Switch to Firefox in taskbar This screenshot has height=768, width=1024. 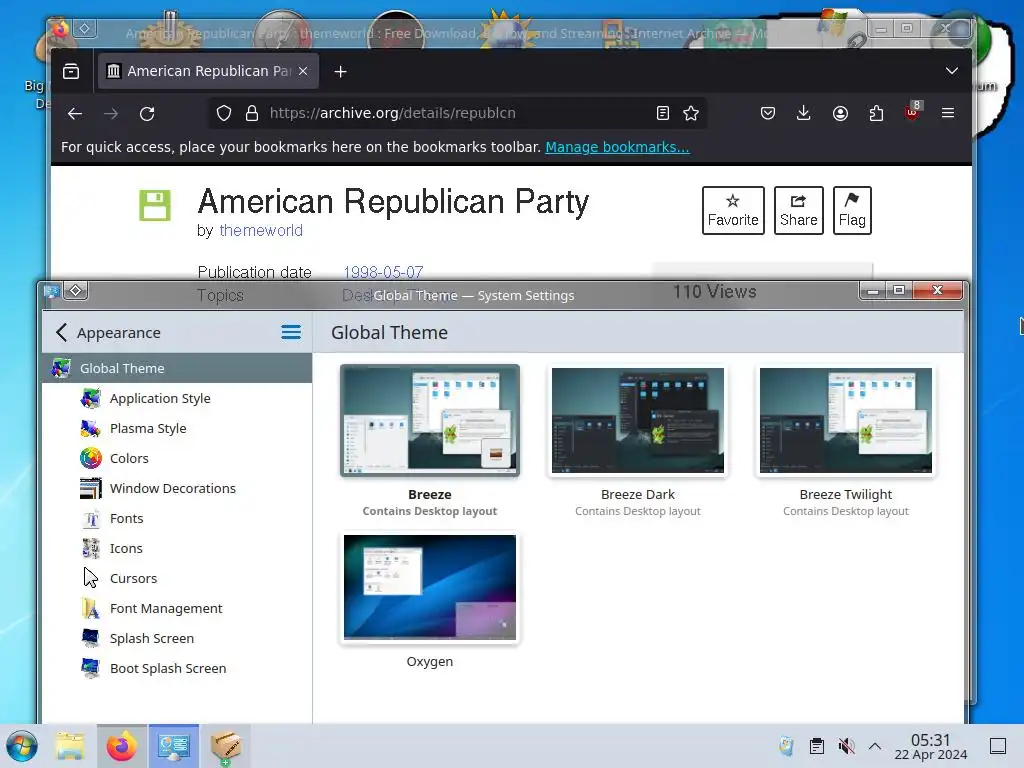coord(122,746)
